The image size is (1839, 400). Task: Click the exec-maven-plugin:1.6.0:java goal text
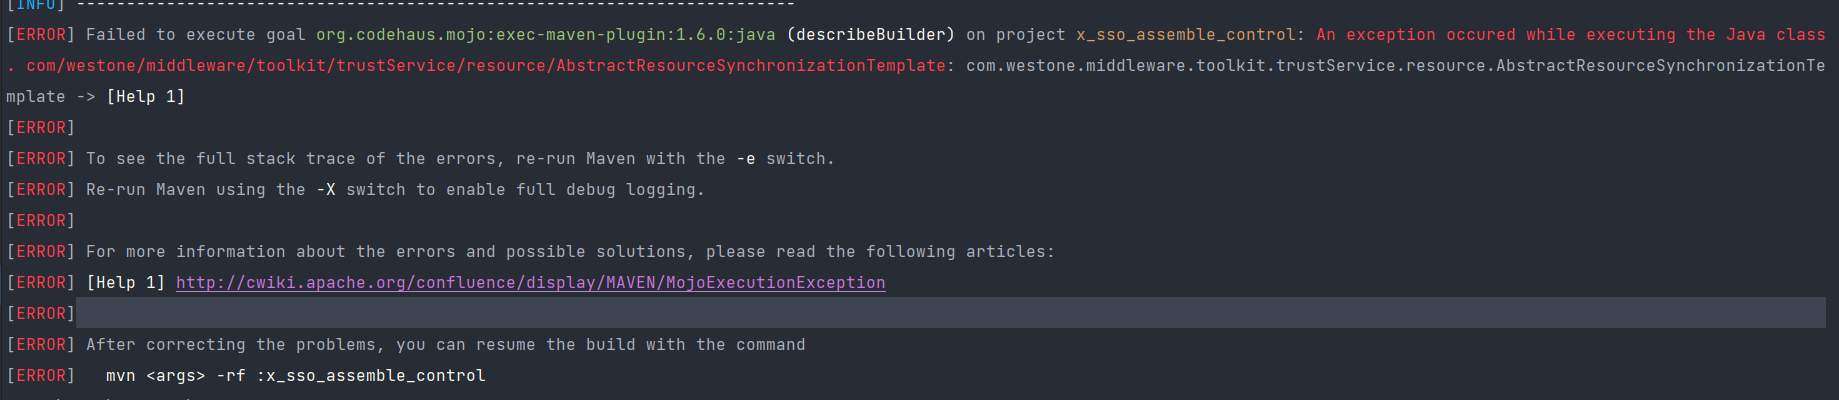point(545,35)
